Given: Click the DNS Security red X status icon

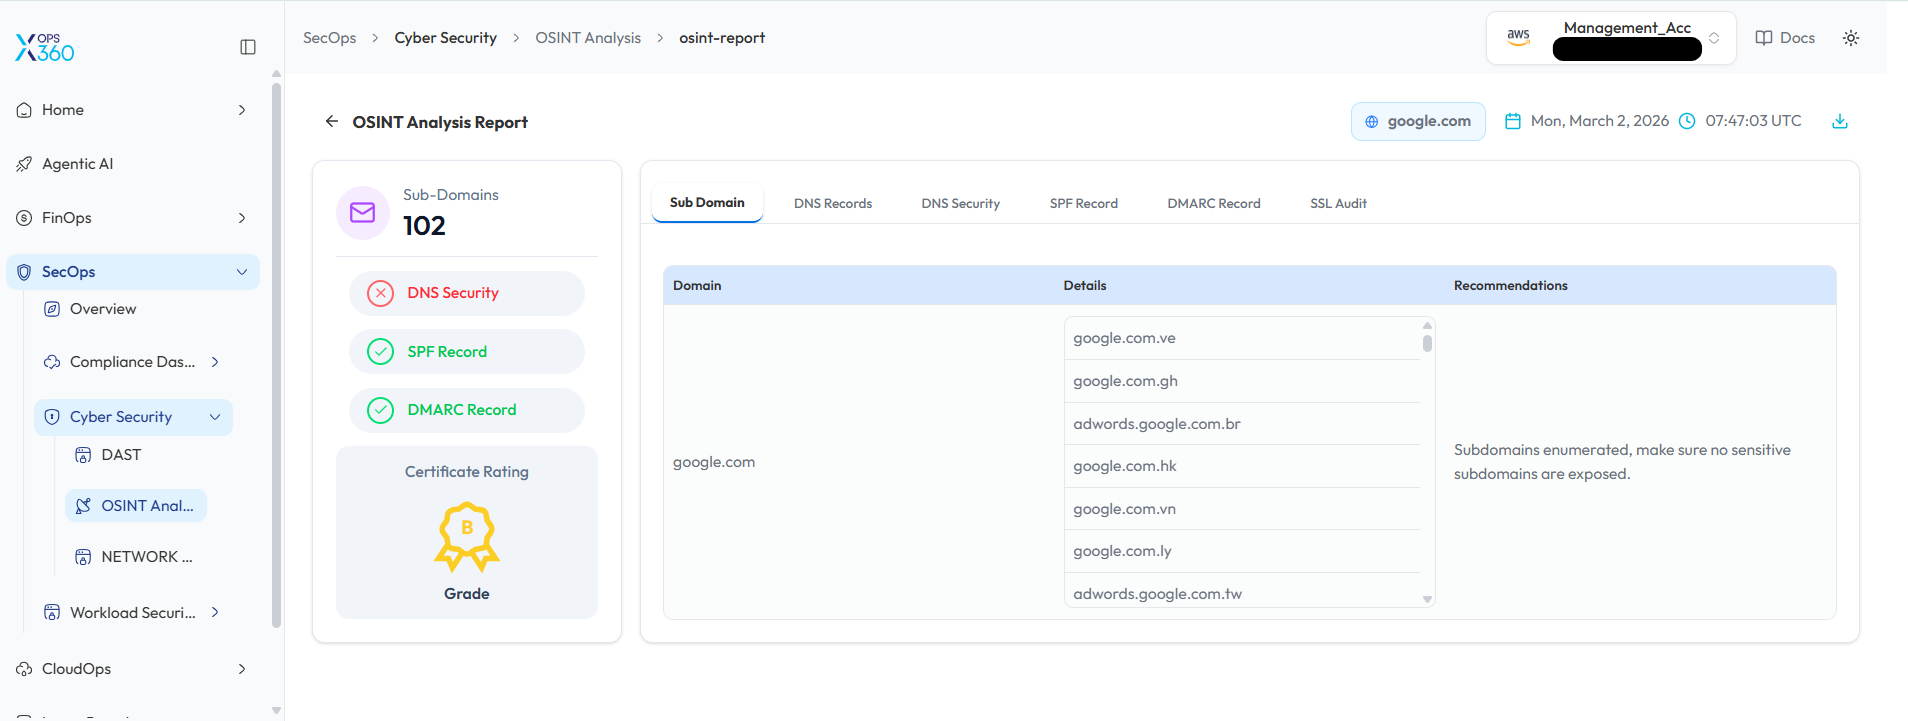Looking at the screenshot, I should [380, 293].
